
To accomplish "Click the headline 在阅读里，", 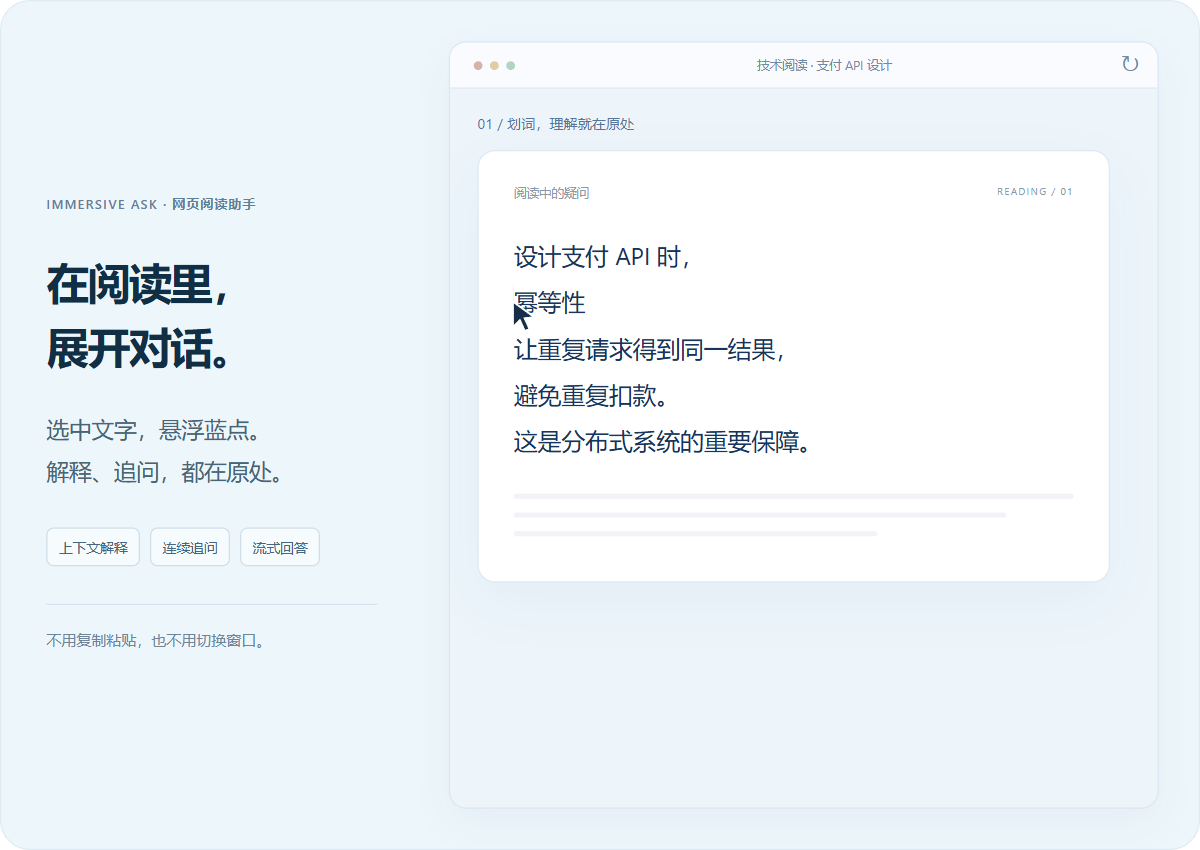I will click(x=139, y=287).
